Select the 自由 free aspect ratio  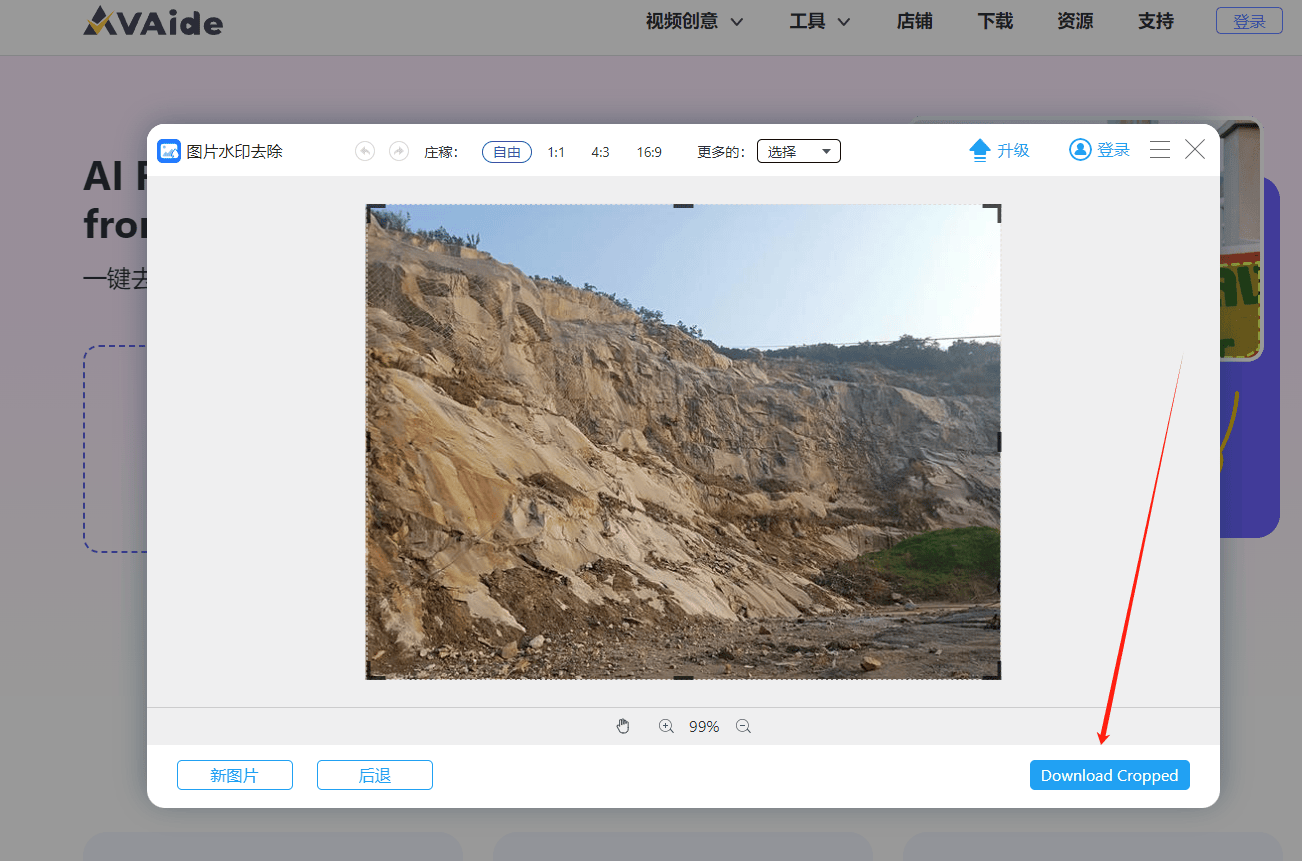506,152
